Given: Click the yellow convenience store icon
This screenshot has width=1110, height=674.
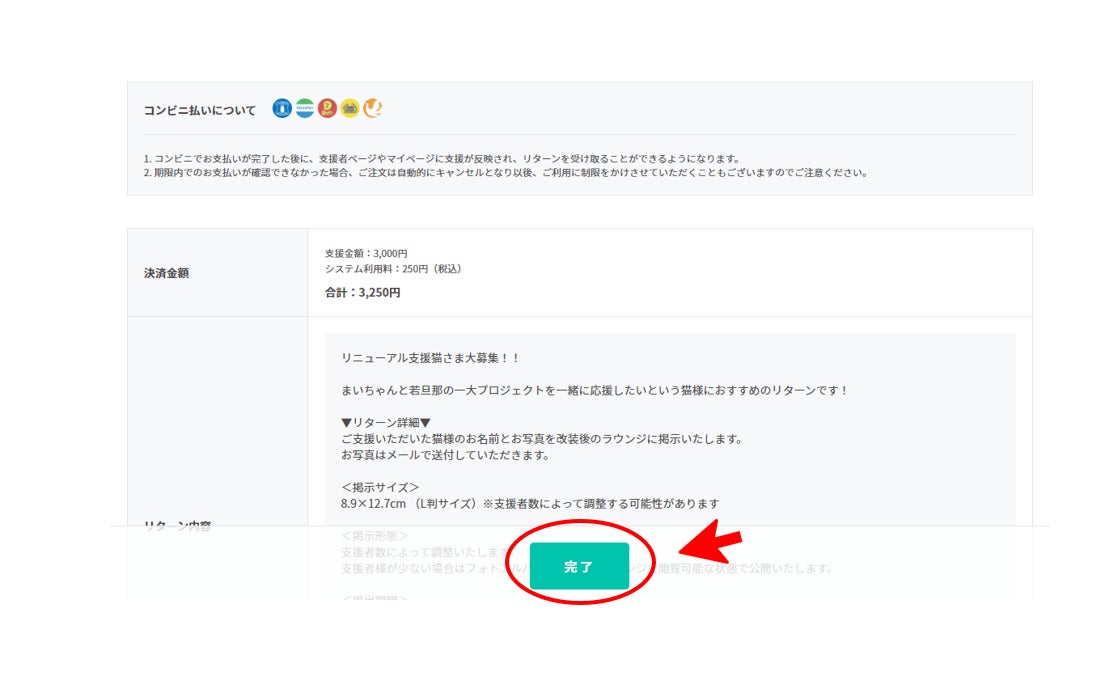Looking at the screenshot, I should pyautogui.click(x=349, y=109).
